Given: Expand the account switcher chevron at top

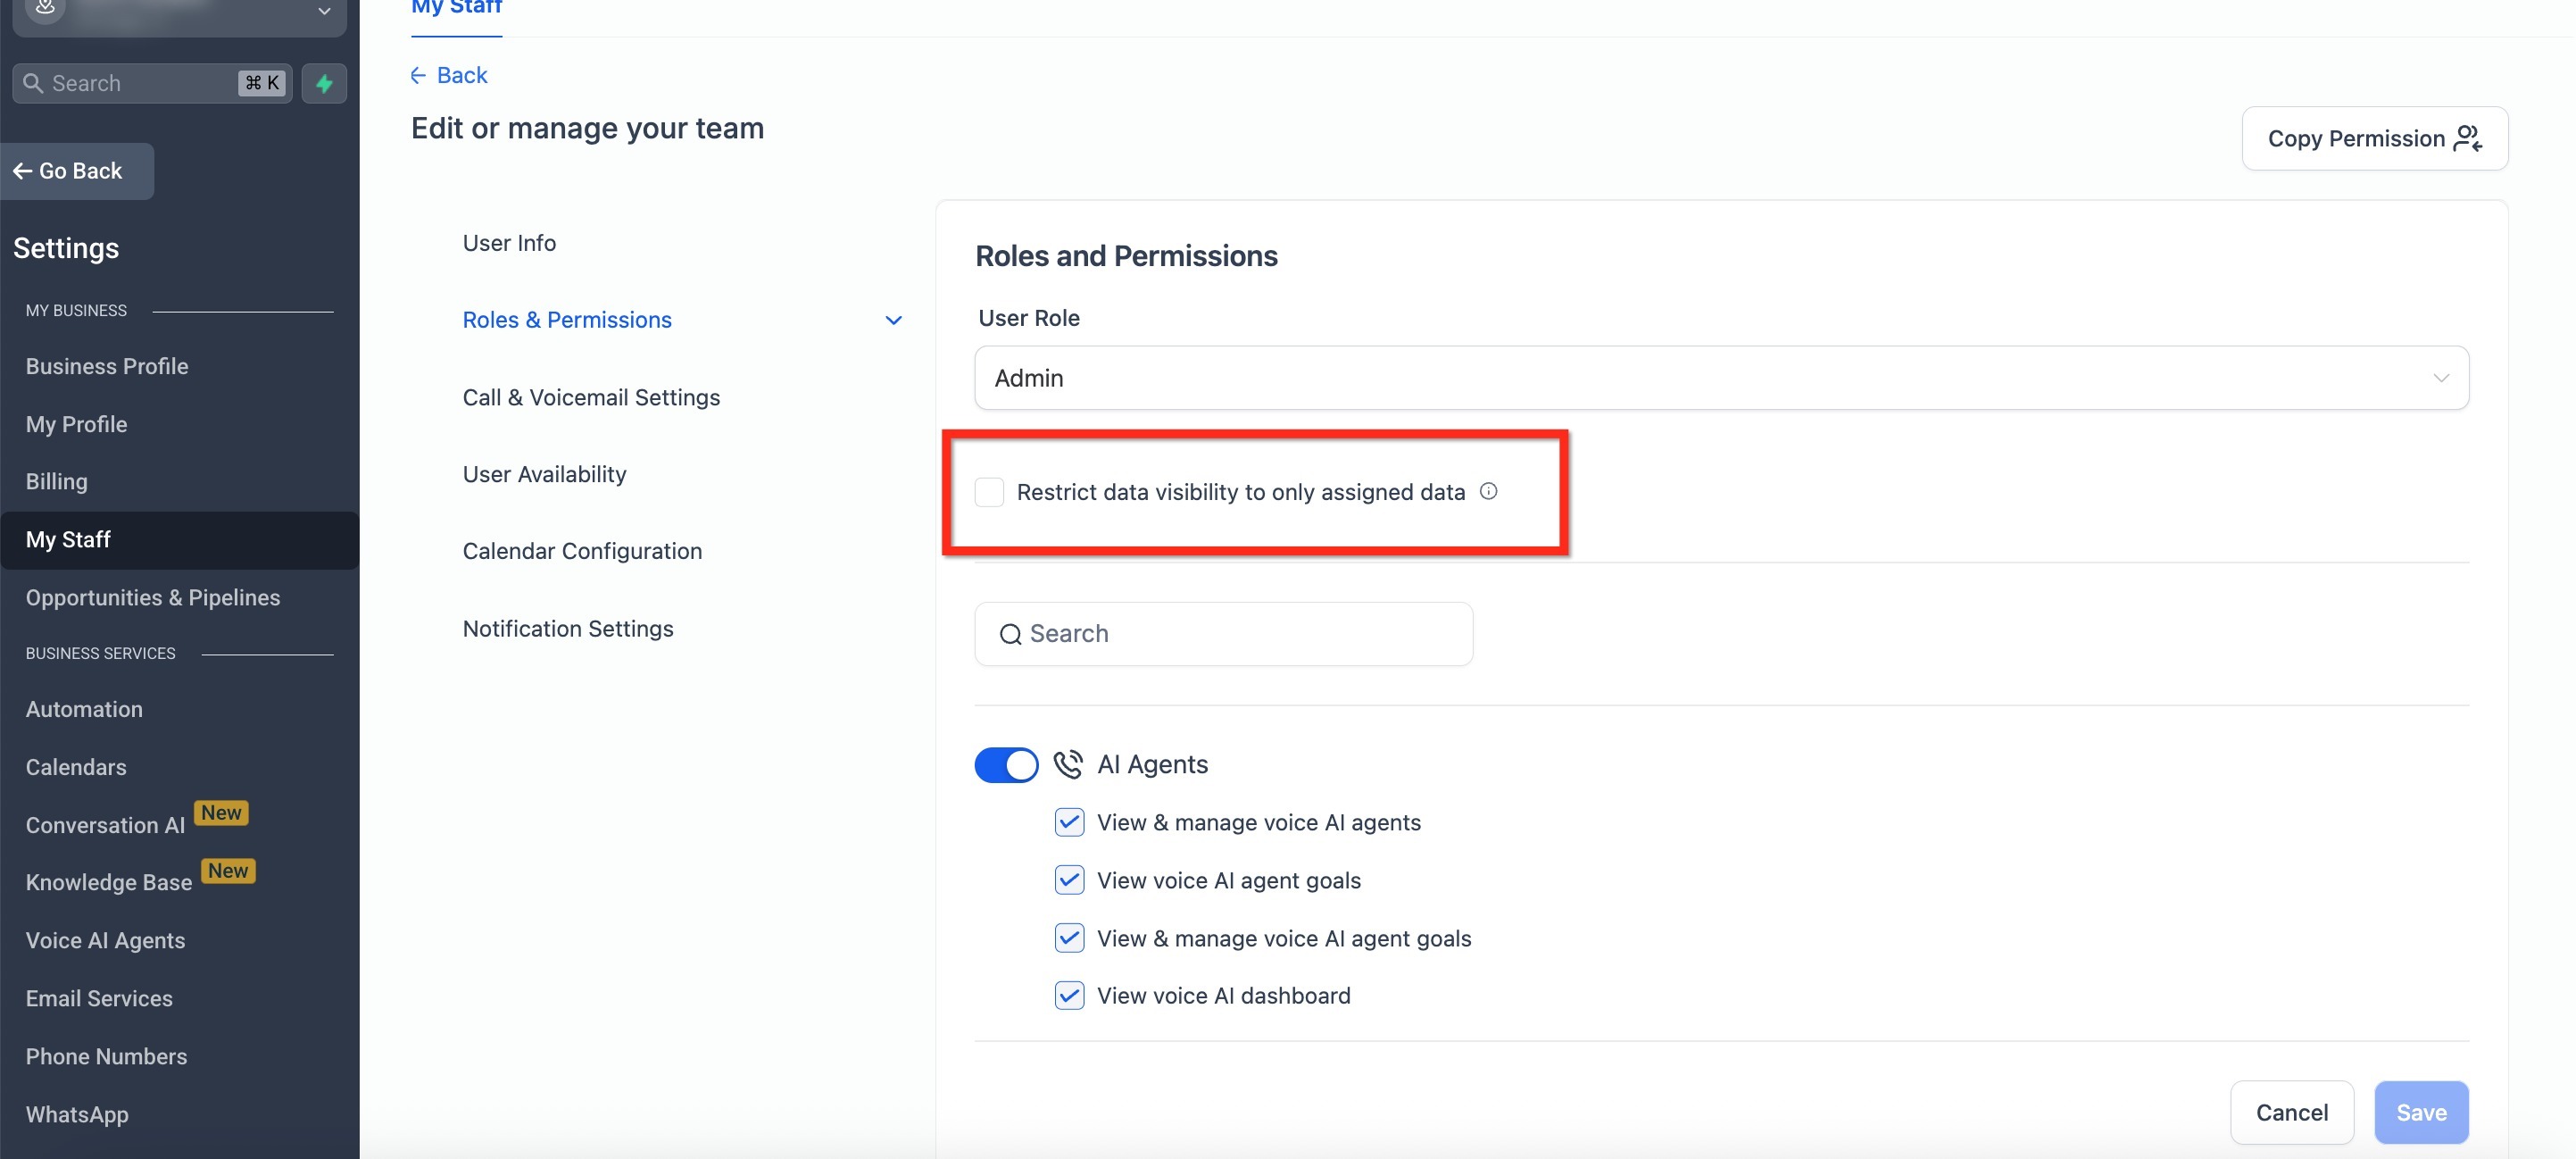Looking at the screenshot, I should coord(324,11).
